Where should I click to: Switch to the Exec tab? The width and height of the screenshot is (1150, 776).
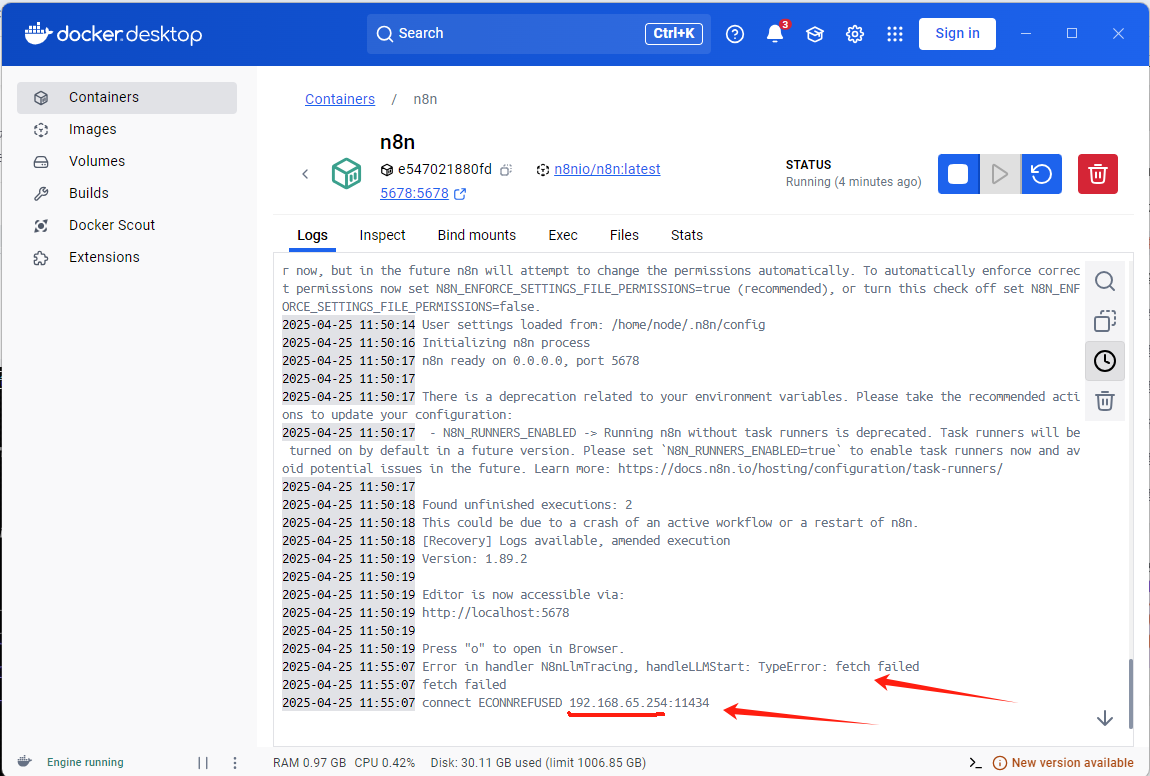(563, 235)
